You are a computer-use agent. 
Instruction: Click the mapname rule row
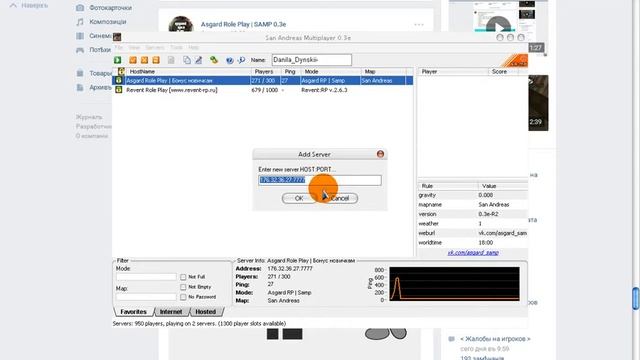473,204
